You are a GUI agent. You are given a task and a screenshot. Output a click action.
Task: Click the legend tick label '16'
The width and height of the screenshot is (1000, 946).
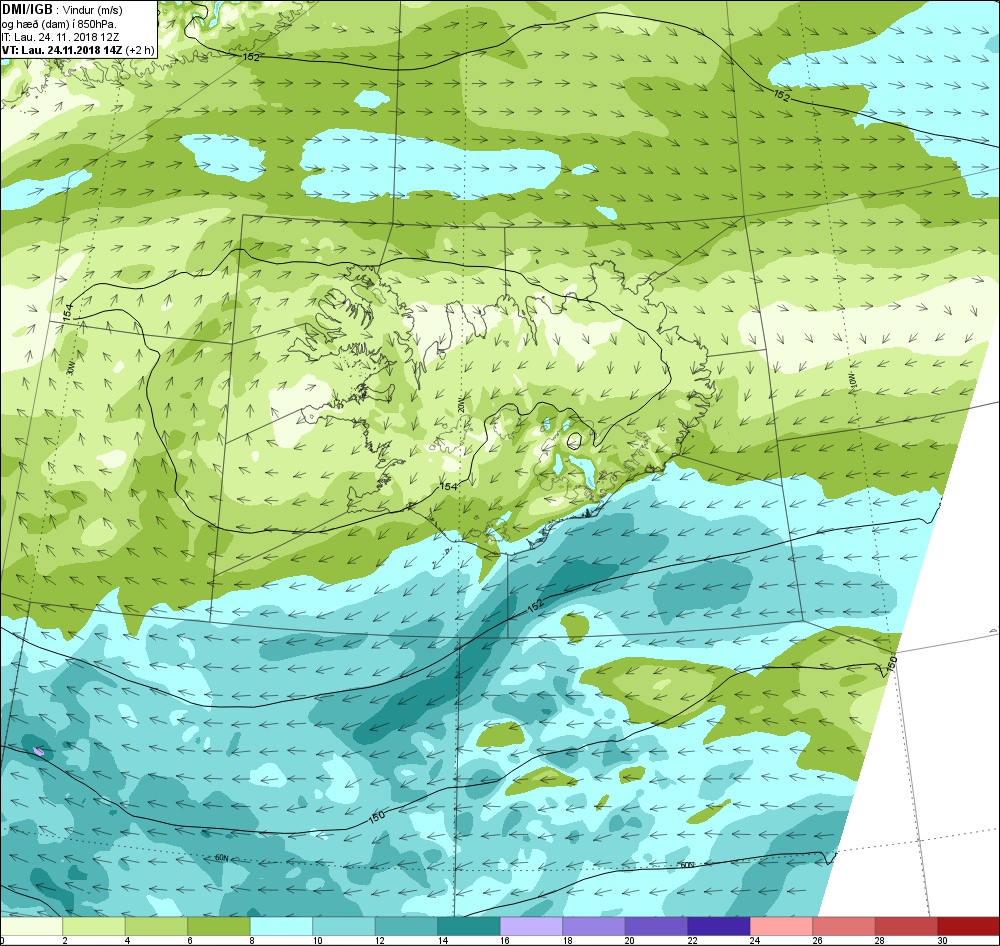[x=504, y=940]
